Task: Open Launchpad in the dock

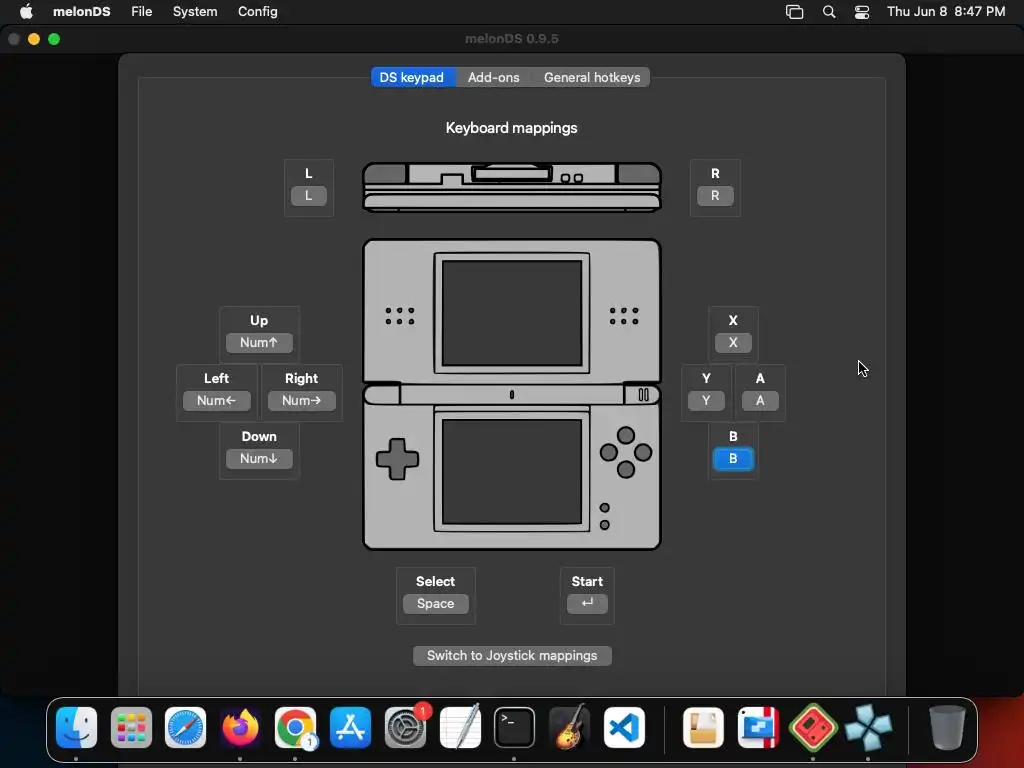Action: (131, 727)
